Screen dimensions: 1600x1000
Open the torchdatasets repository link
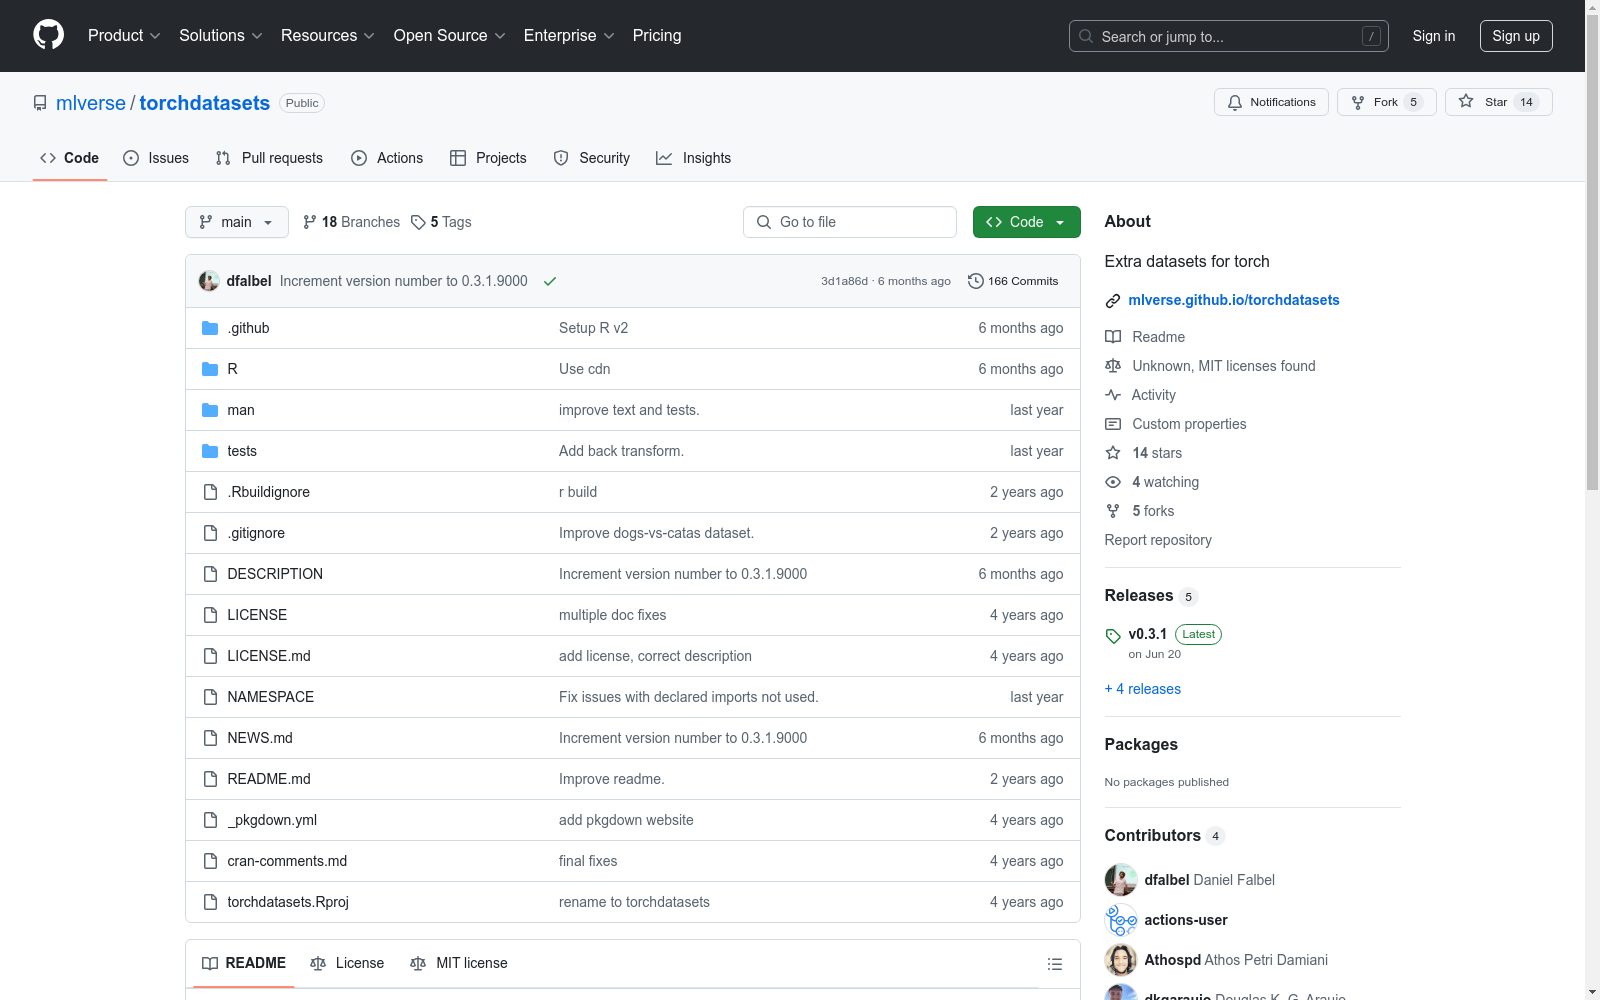point(205,103)
